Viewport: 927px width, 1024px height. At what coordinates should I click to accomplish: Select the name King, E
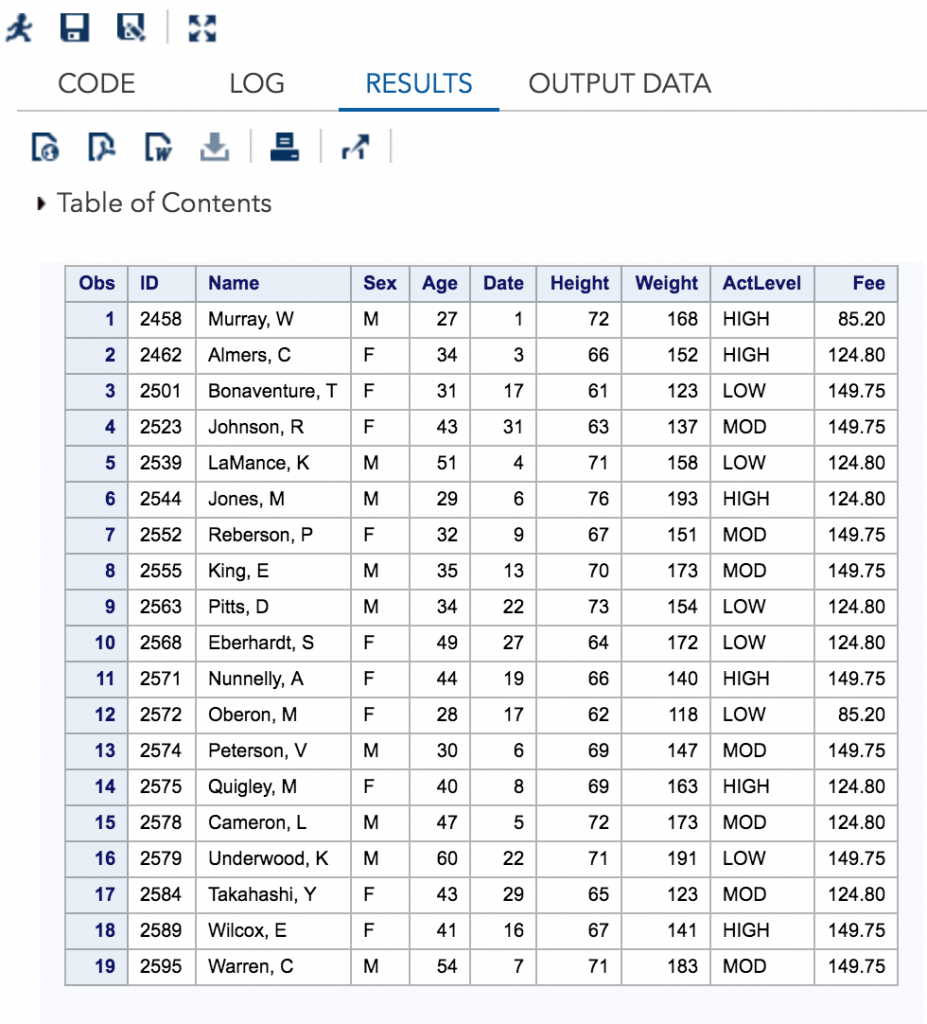coord(238,571)
